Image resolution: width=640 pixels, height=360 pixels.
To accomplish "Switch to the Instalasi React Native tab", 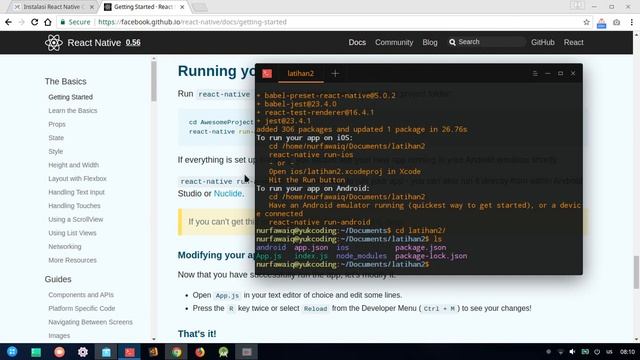I will pyautogui.click(x=51, y=7).
